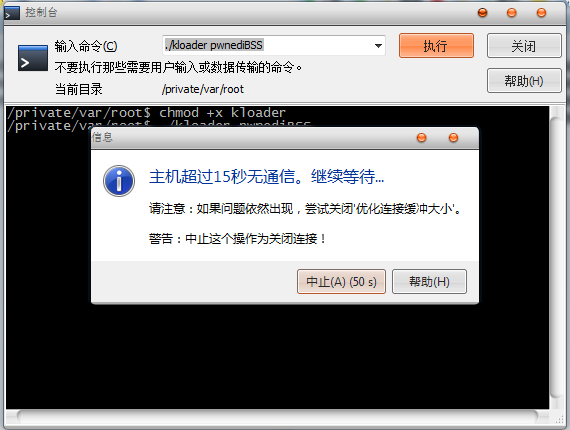Open 帮助(H) in the information dialog
The image size is (570, 430).
click(429, 282)
